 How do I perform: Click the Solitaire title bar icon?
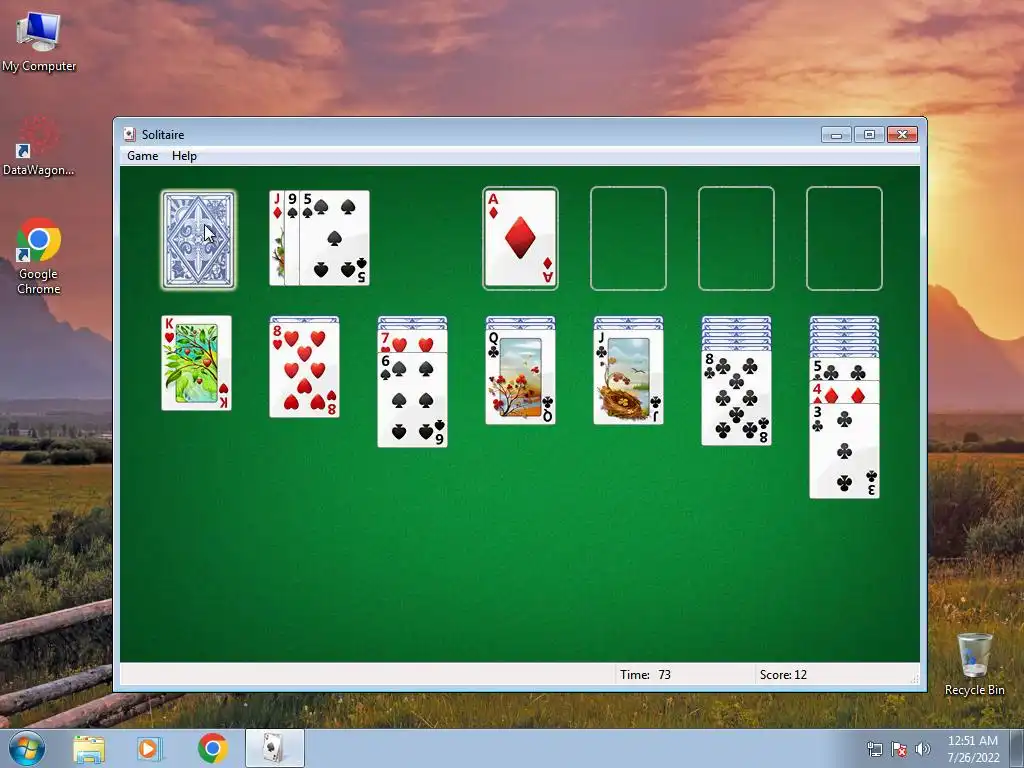click(x=130, y=135)
